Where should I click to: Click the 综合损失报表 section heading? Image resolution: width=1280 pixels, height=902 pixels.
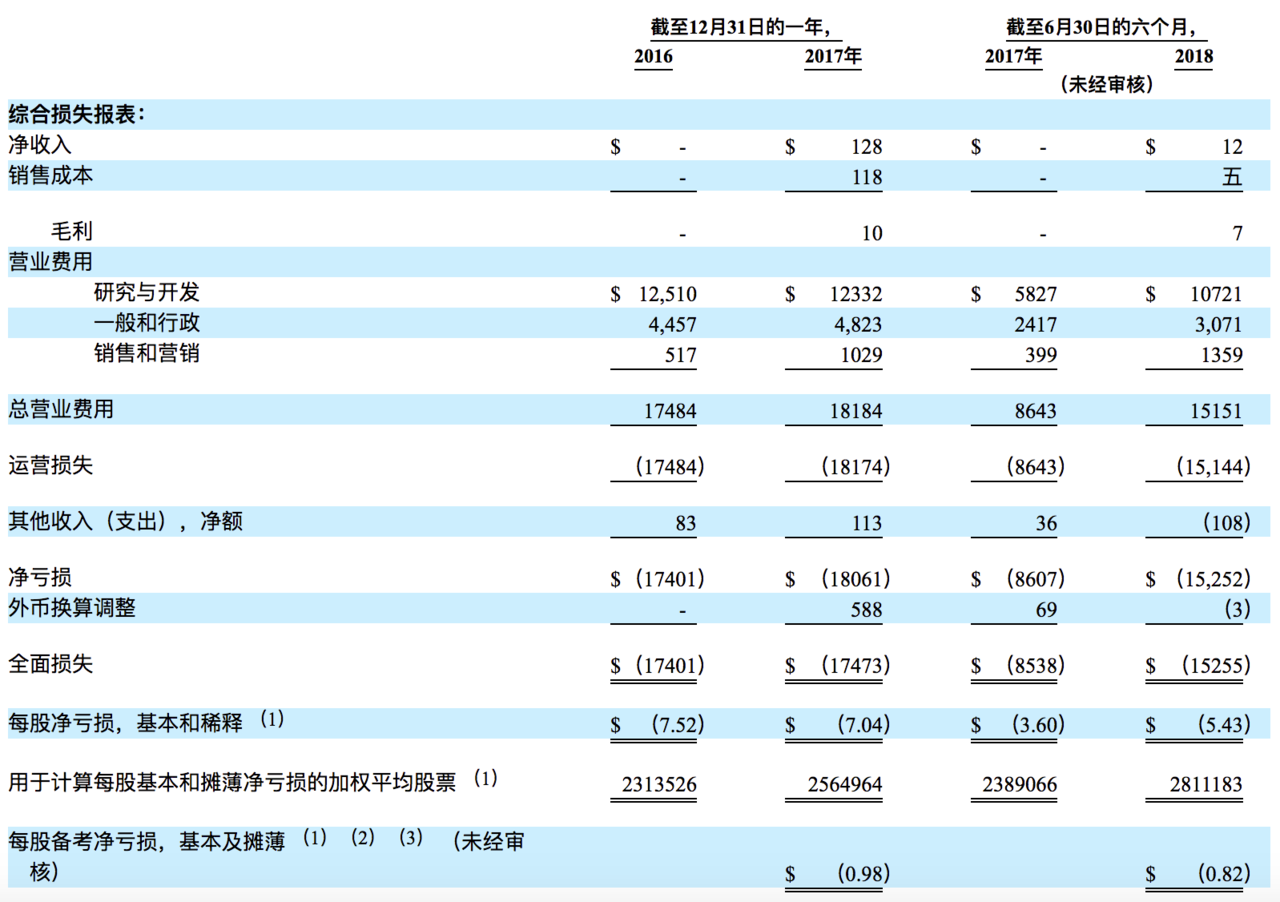76,114
